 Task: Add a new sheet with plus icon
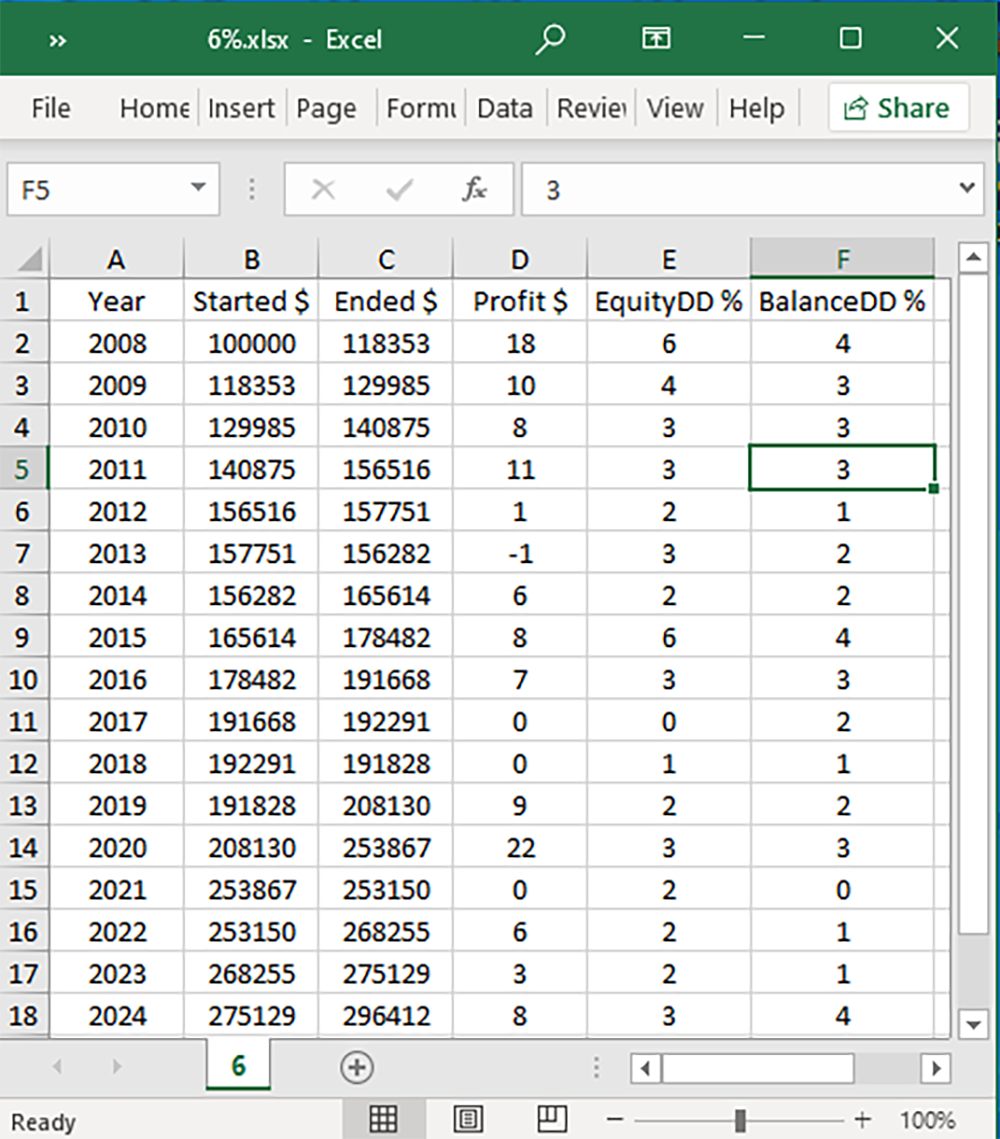point(356,1068)
